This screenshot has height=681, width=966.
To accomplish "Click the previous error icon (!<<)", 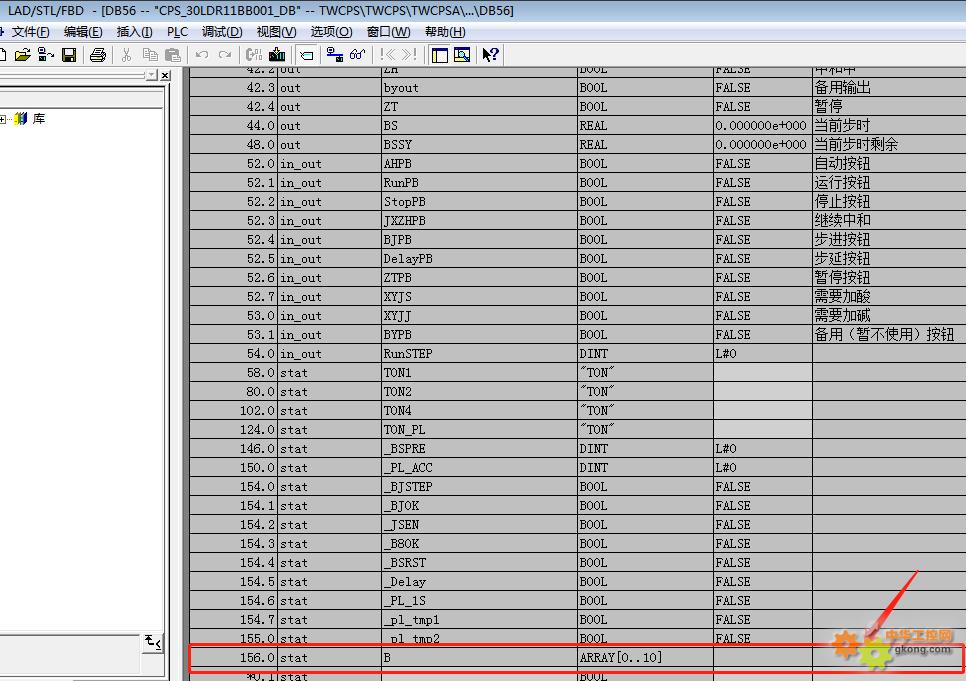I will 388,55.
